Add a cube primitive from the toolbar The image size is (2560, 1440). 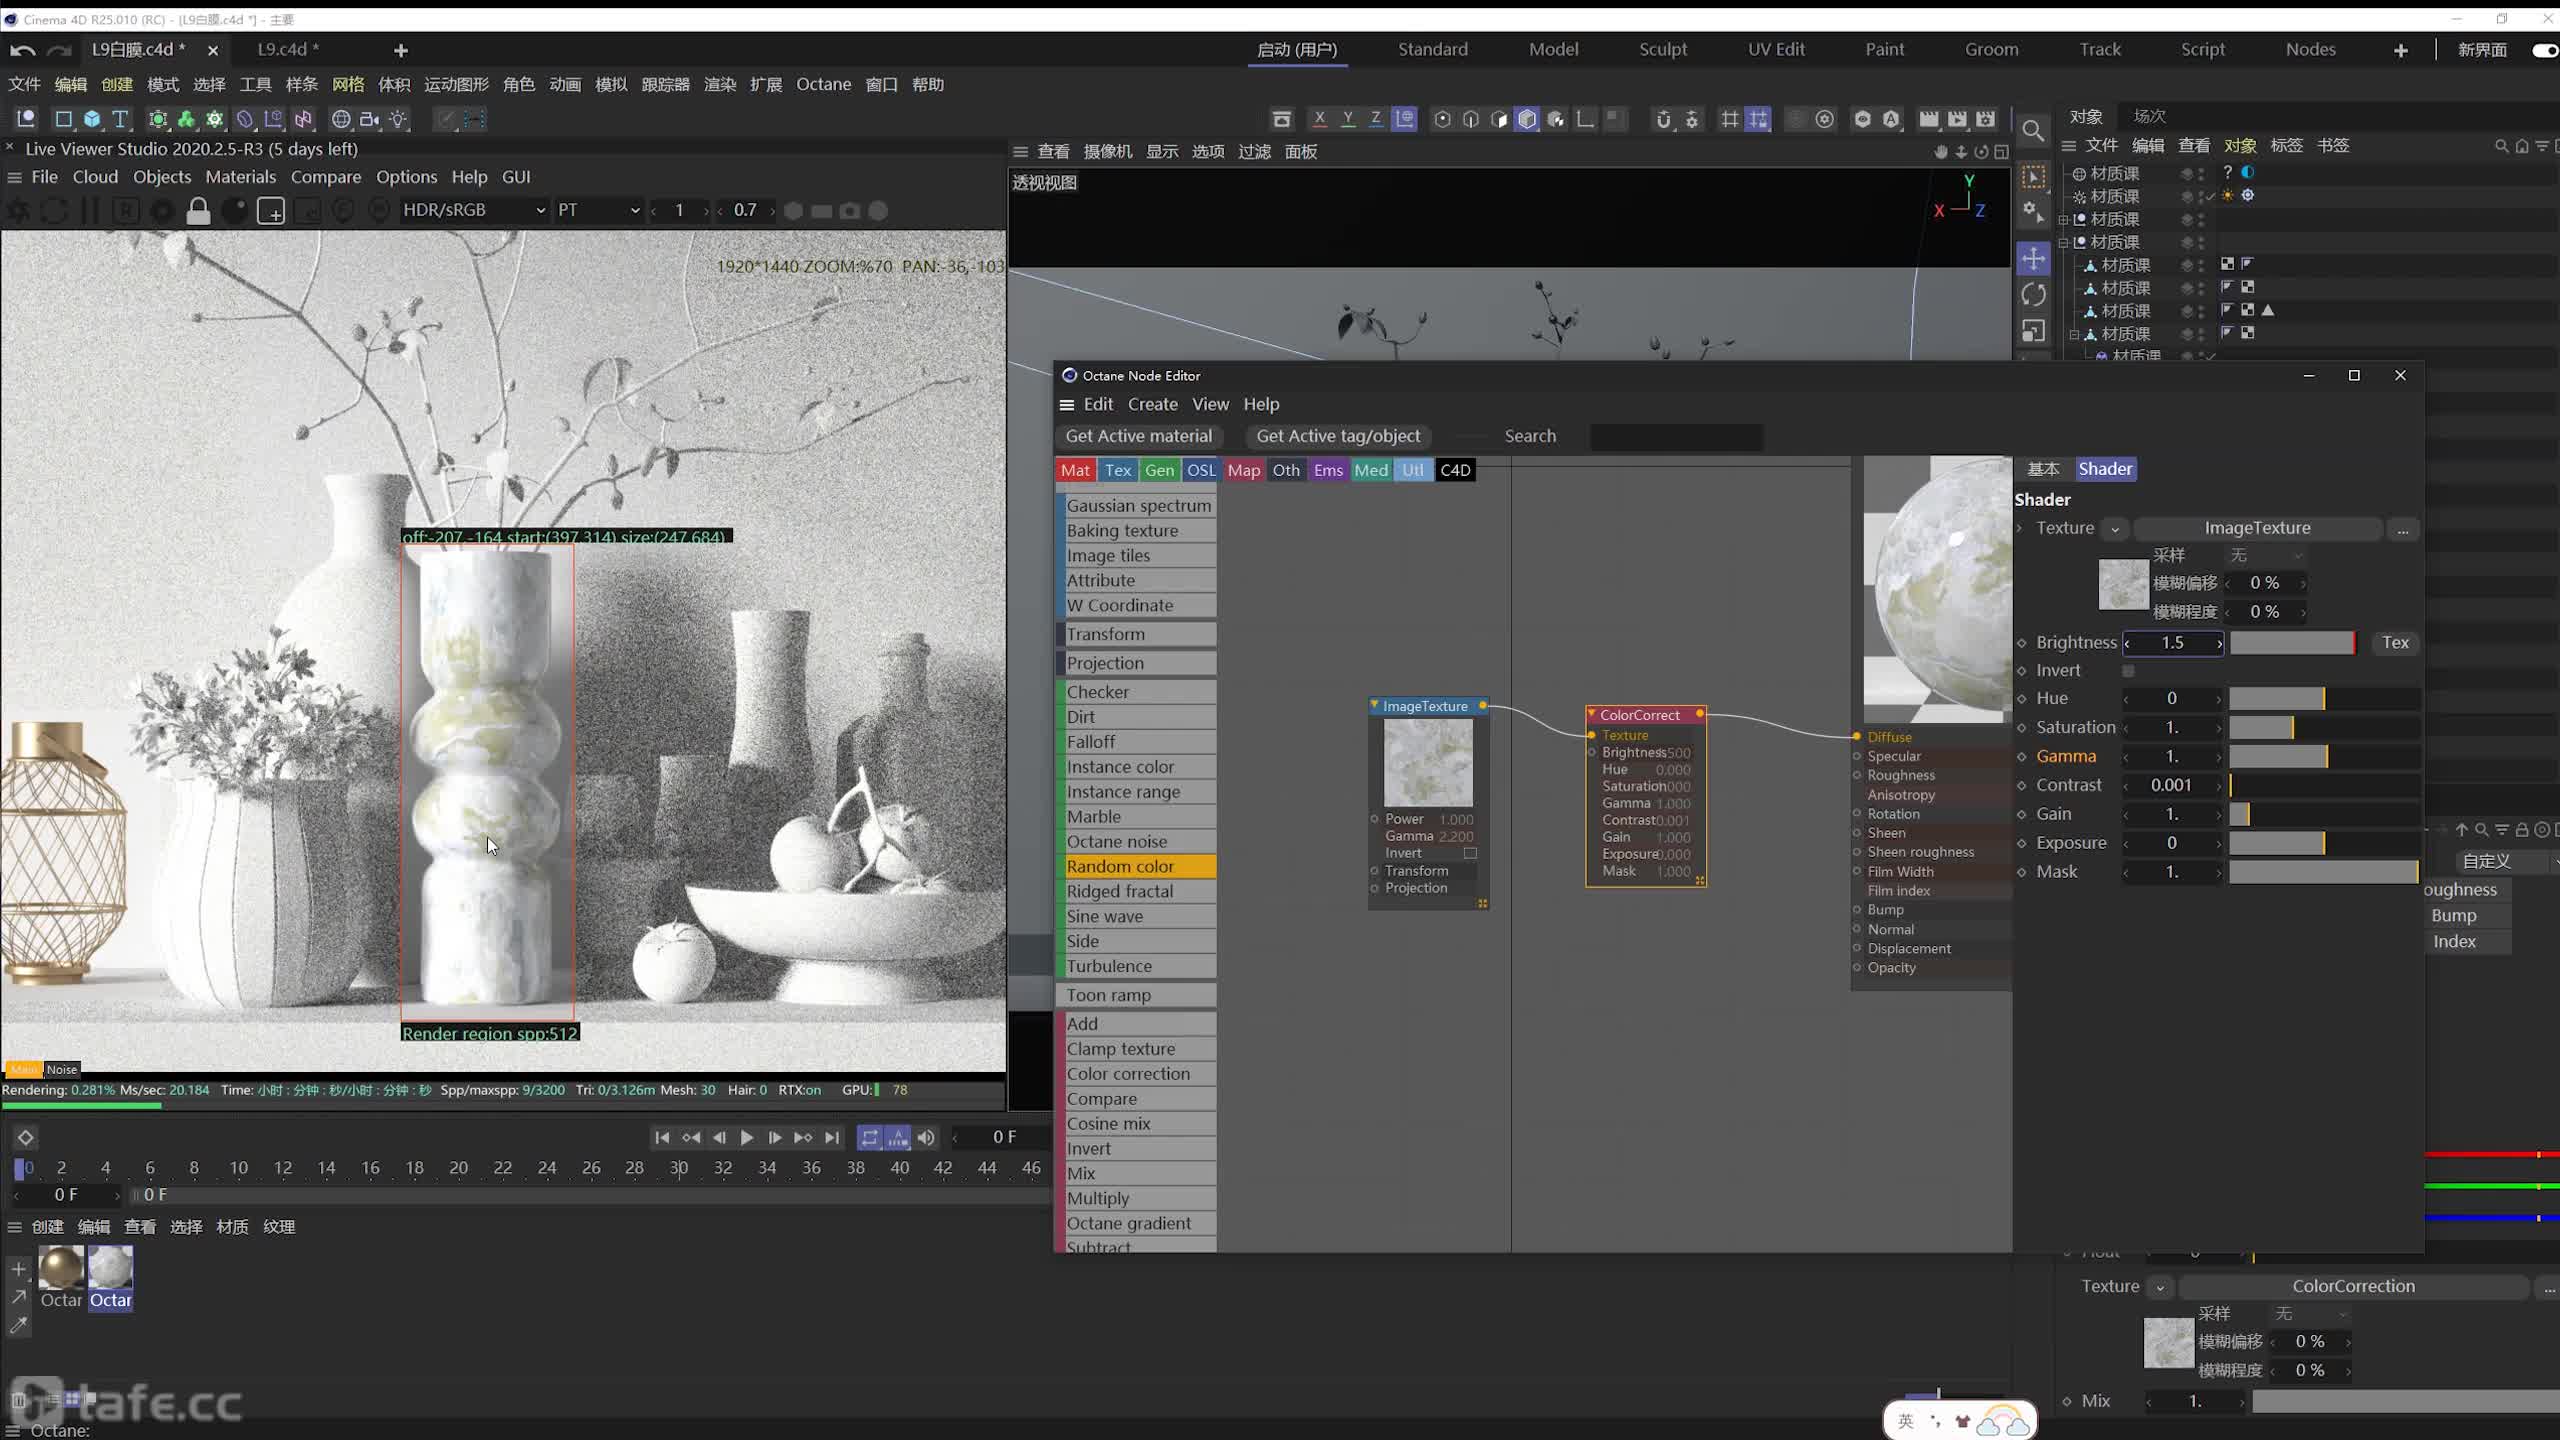point(92,119)
